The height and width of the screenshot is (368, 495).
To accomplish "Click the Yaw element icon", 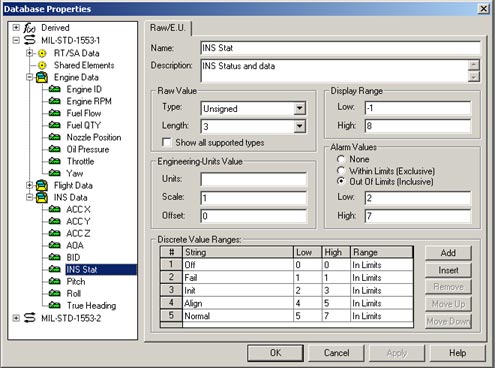I will [55, 173].
